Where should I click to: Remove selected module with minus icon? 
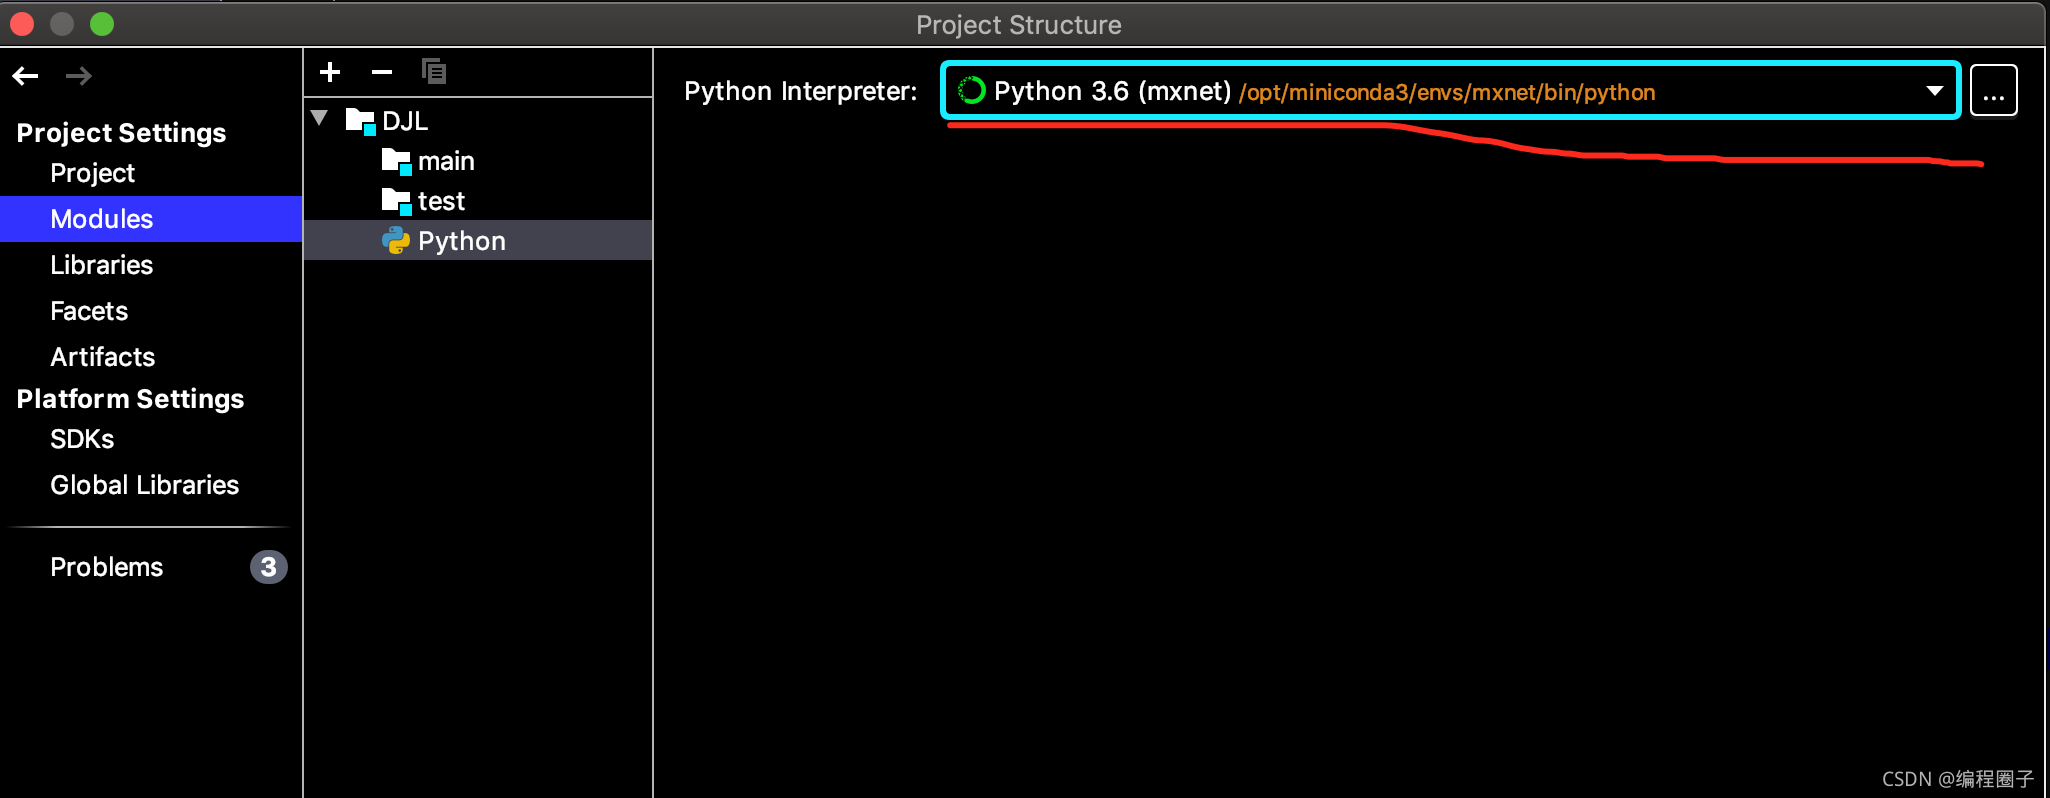pyautogui.click(x=382, y=72)
